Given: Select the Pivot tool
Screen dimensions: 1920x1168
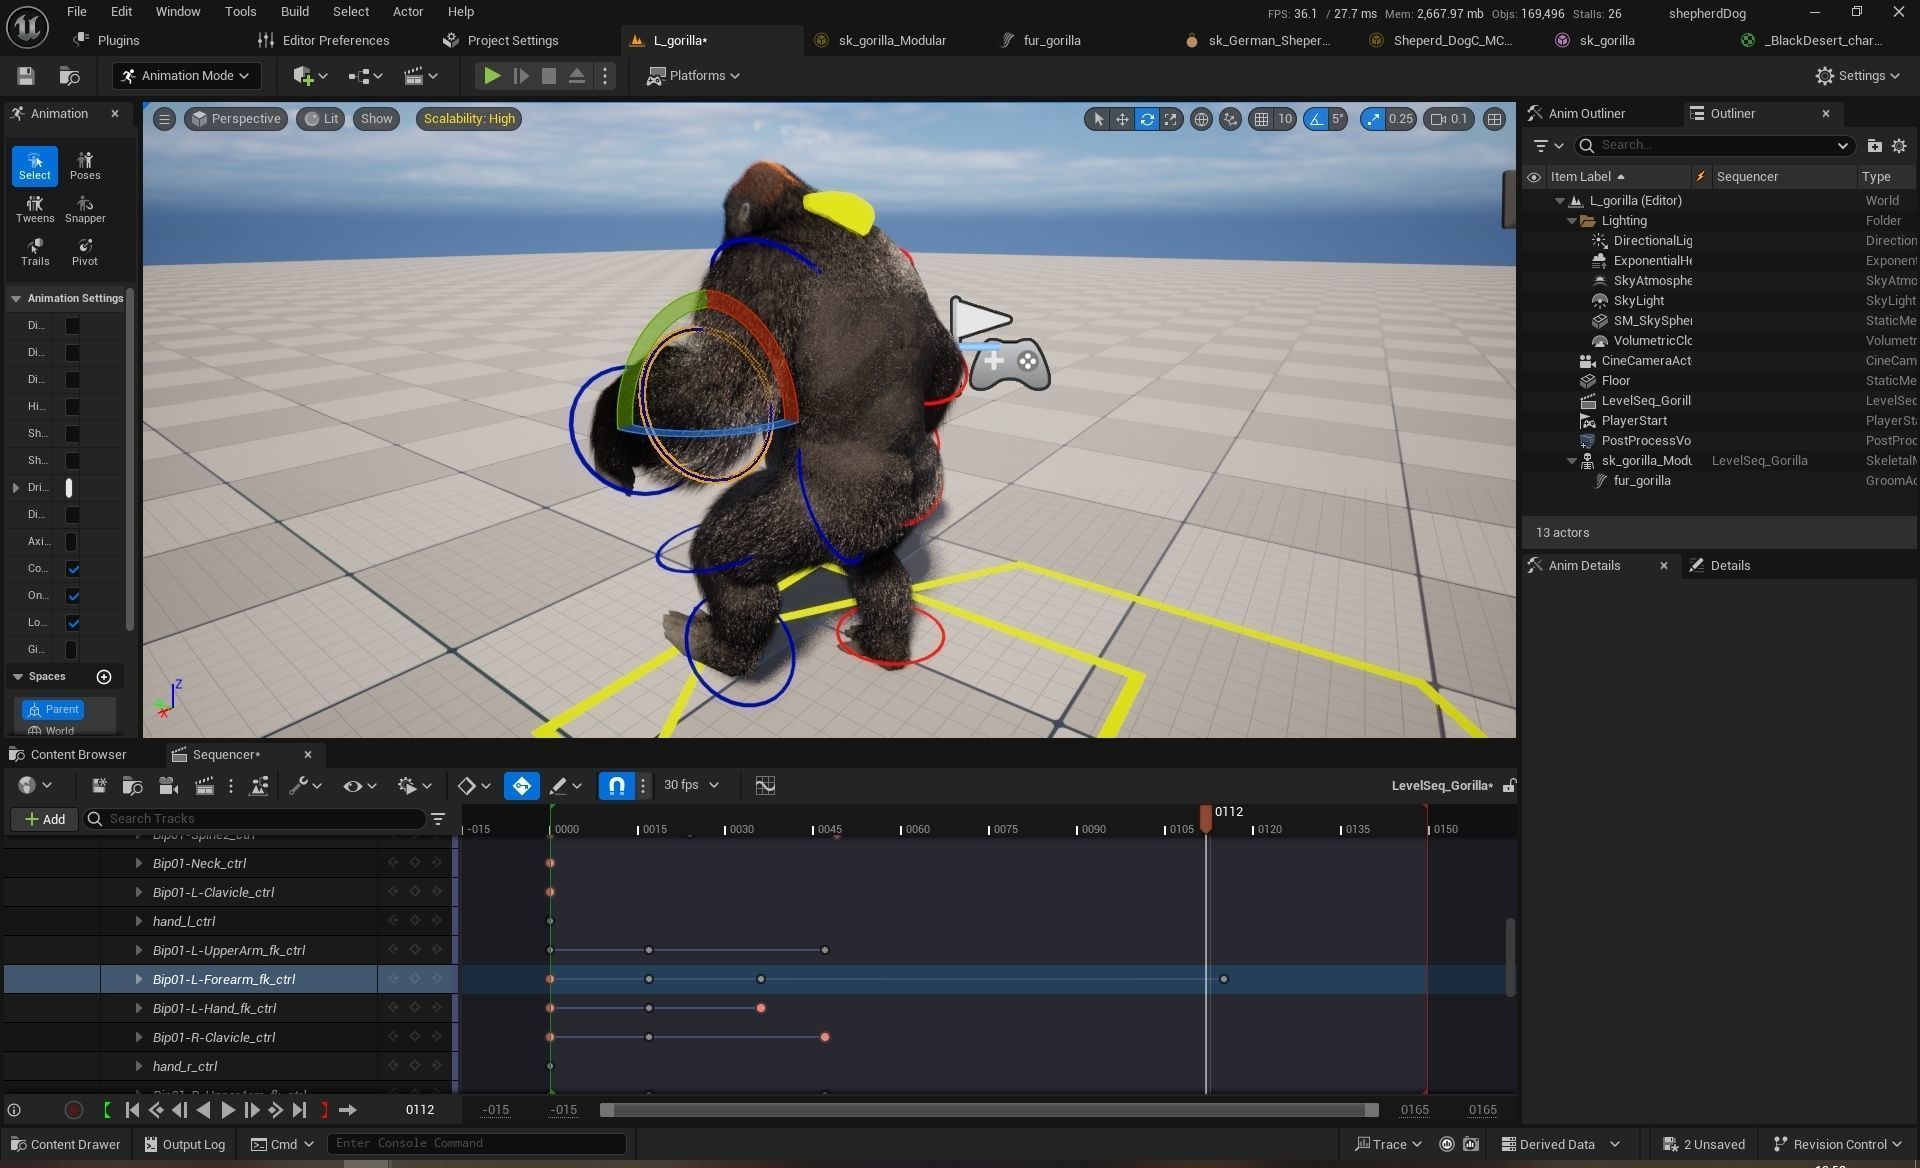Looking at the screenshot, I should [85, 252].
